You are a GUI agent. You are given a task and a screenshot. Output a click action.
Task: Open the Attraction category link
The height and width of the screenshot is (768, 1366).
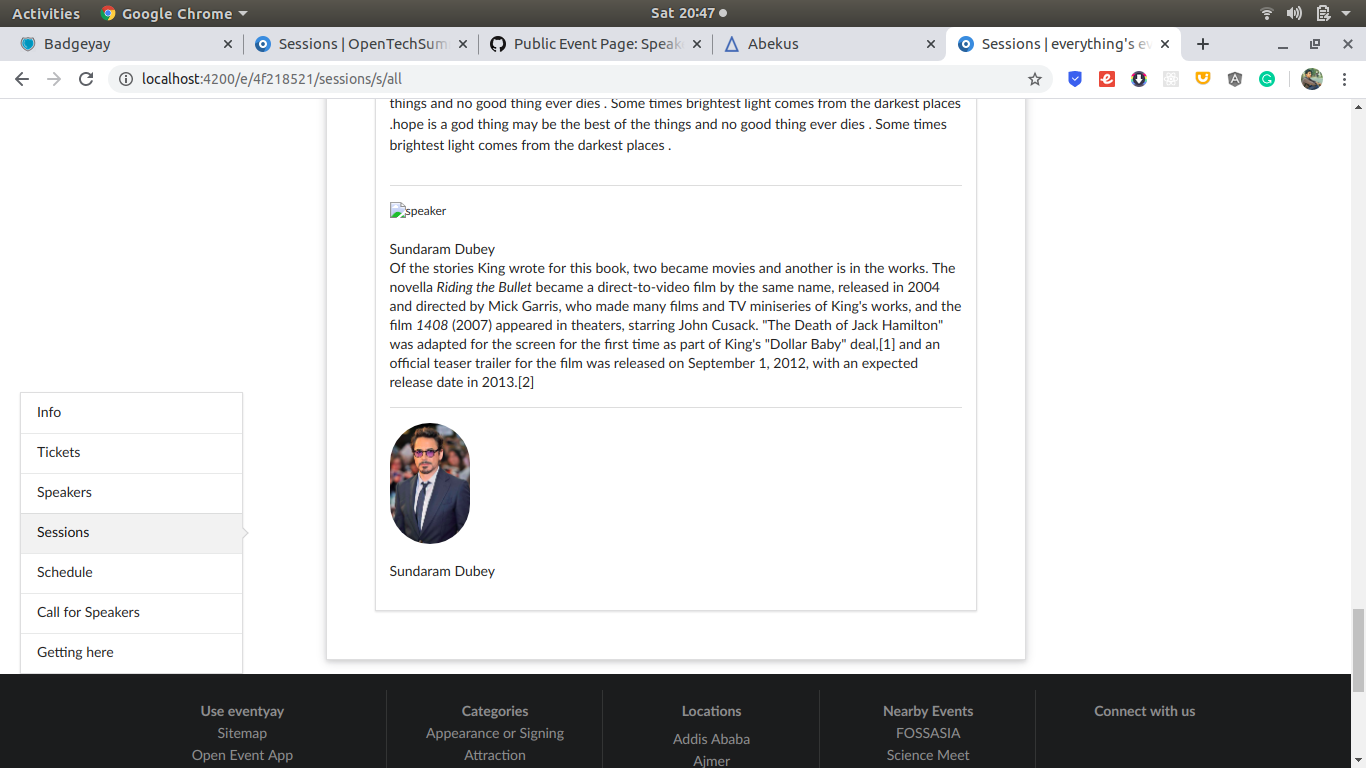495,755
